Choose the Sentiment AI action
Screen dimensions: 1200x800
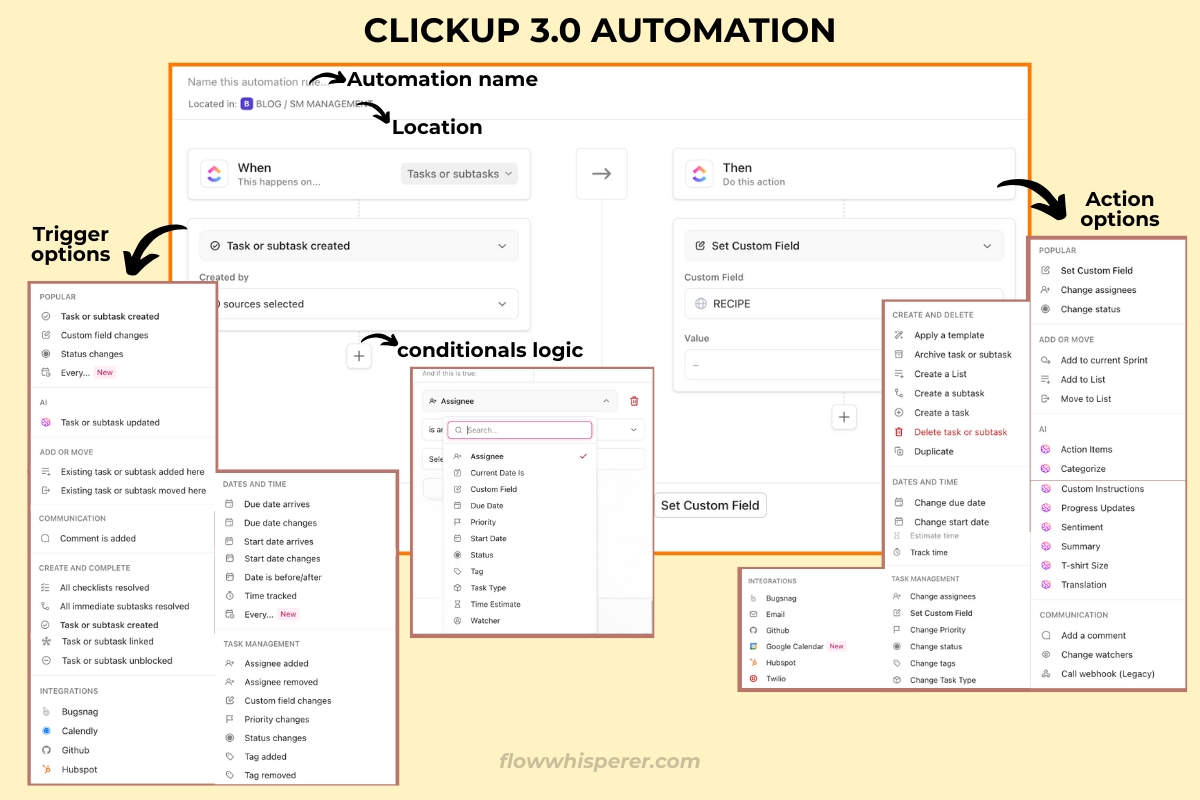point(1082,527)
